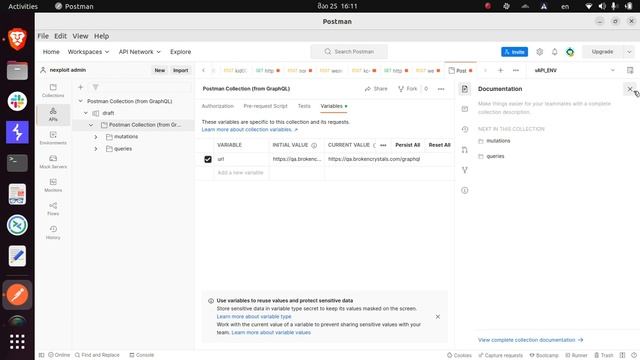Open the Flows sidebar section

pyautogui.click(x=53, y=209)
